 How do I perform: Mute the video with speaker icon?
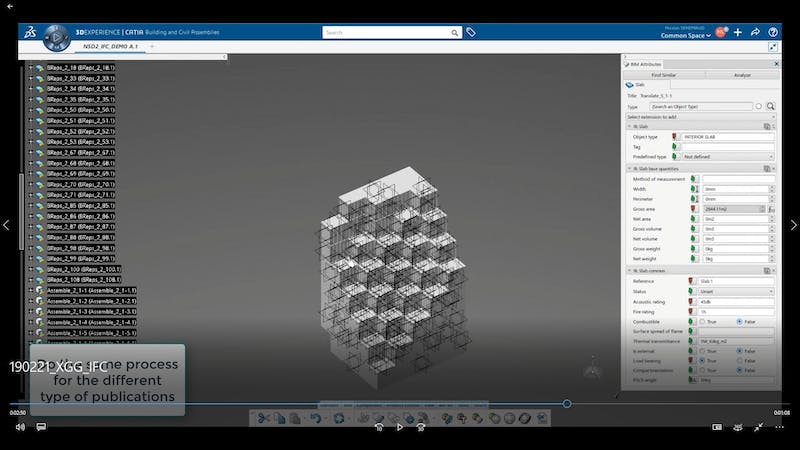coord(20,427)
